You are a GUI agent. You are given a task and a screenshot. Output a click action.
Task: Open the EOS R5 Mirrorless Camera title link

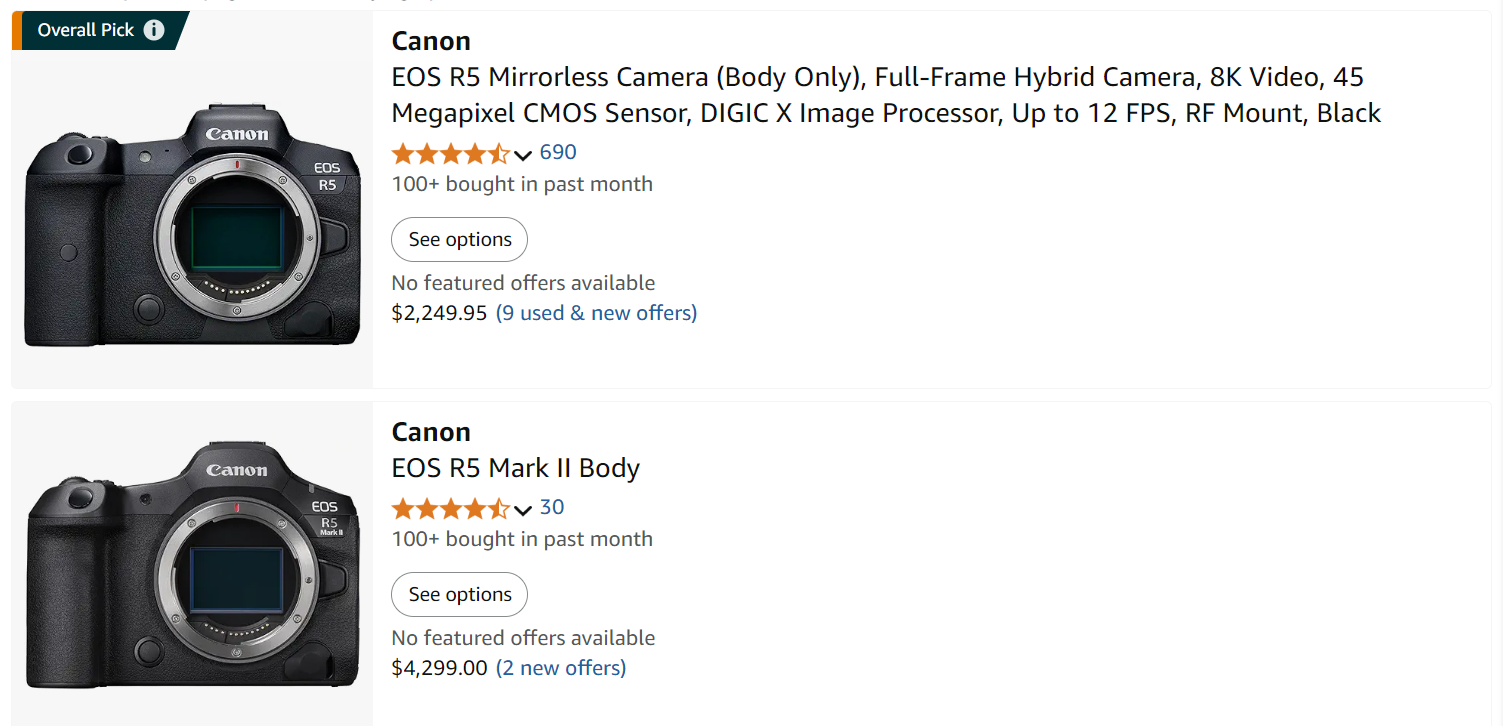886,95
